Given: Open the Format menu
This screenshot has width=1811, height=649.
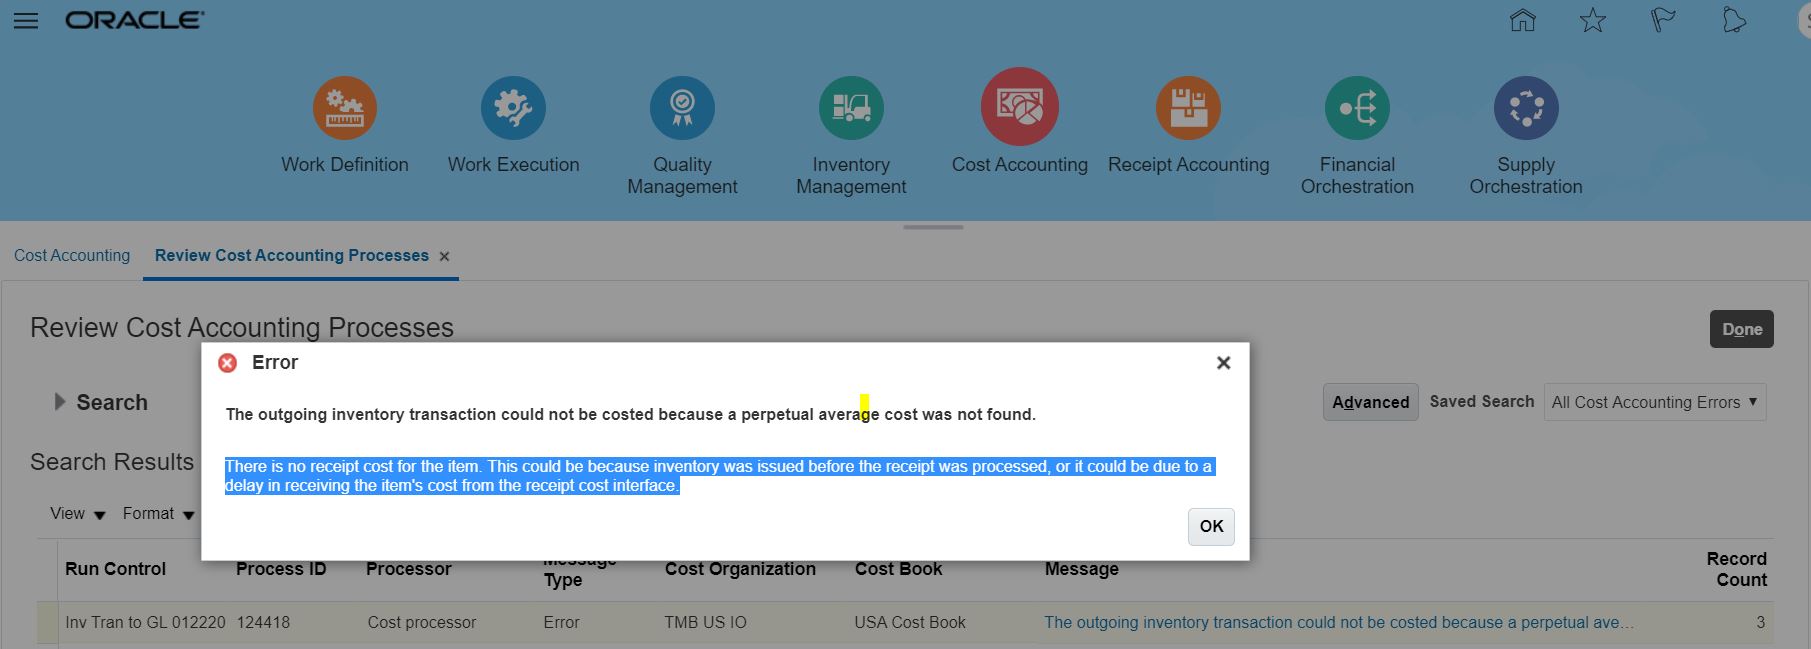Looking at the screenshot, I should pos(158,514).
